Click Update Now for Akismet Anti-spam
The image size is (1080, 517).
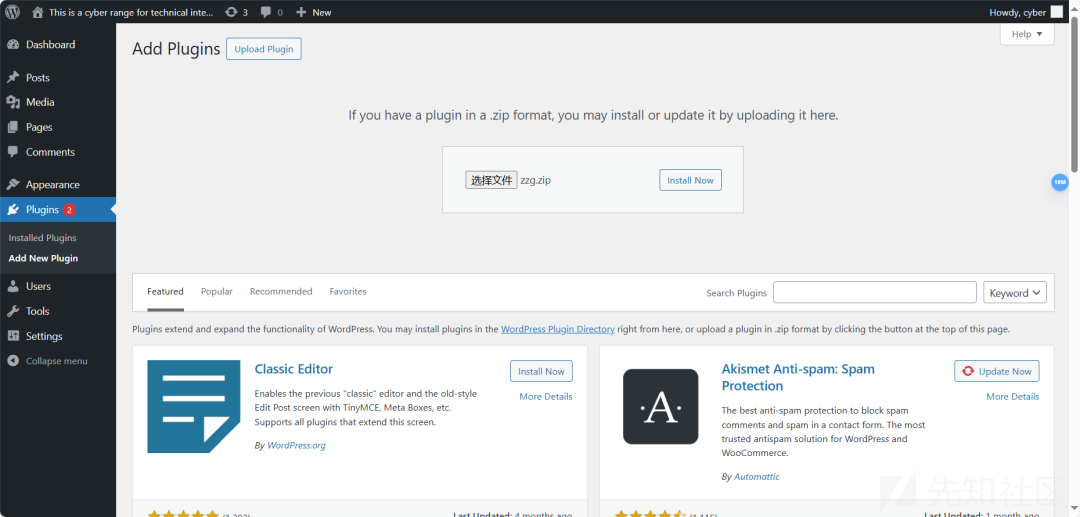point(997,371)
